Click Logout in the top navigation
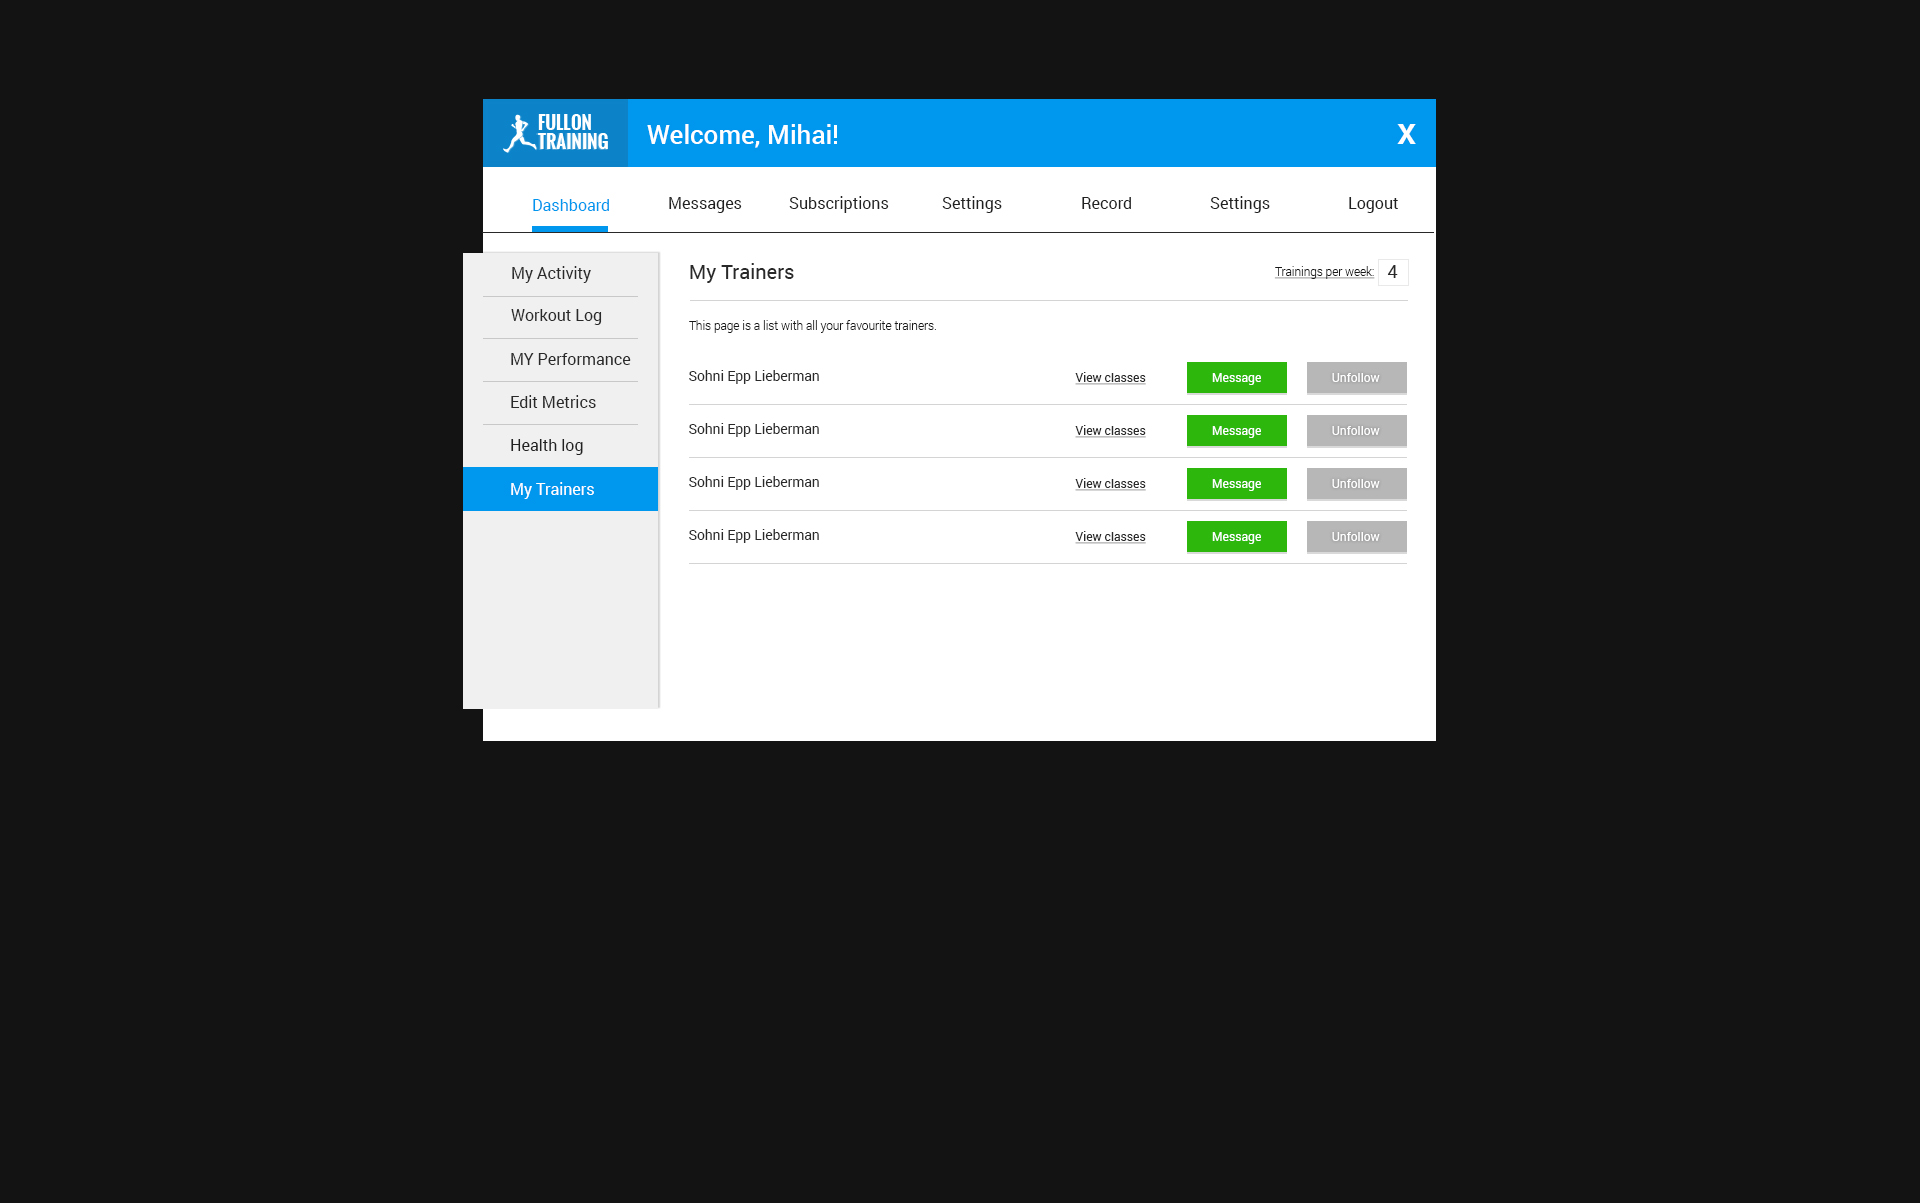This screenshot has width=1920, height=1203. 1372,203
